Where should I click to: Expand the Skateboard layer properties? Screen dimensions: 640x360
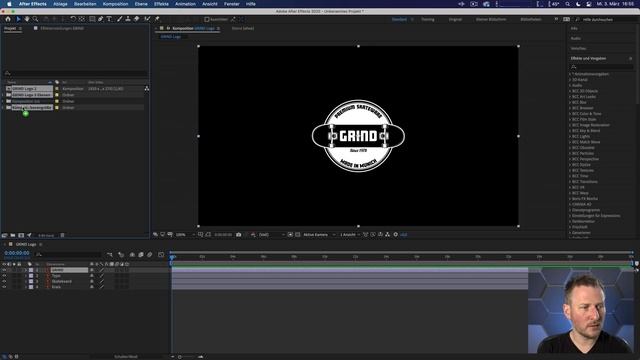coord(25,282)
